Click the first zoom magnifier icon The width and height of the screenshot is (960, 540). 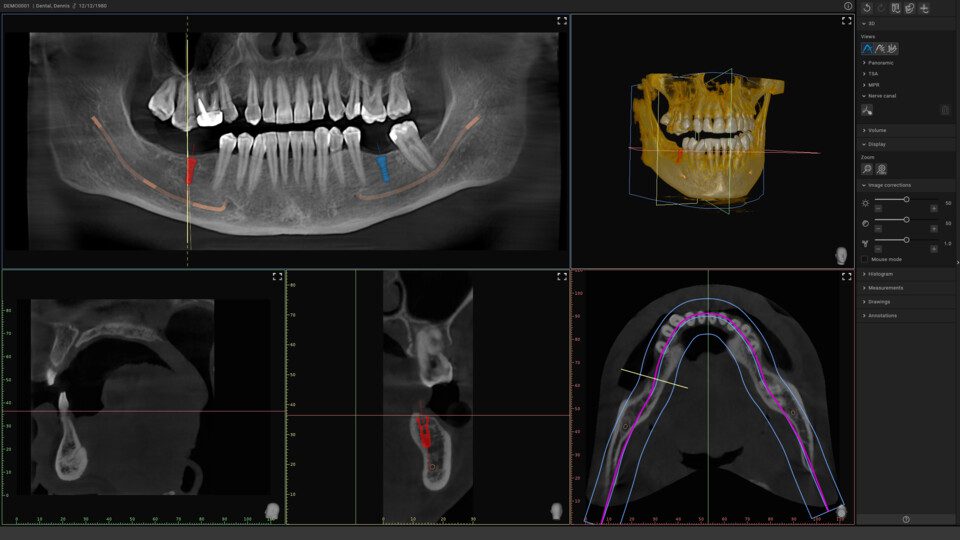[867, 169]
